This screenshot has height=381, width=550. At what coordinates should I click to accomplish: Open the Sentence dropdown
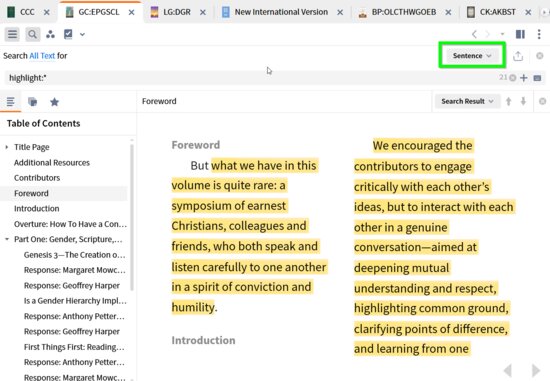[x=472, y=56]
